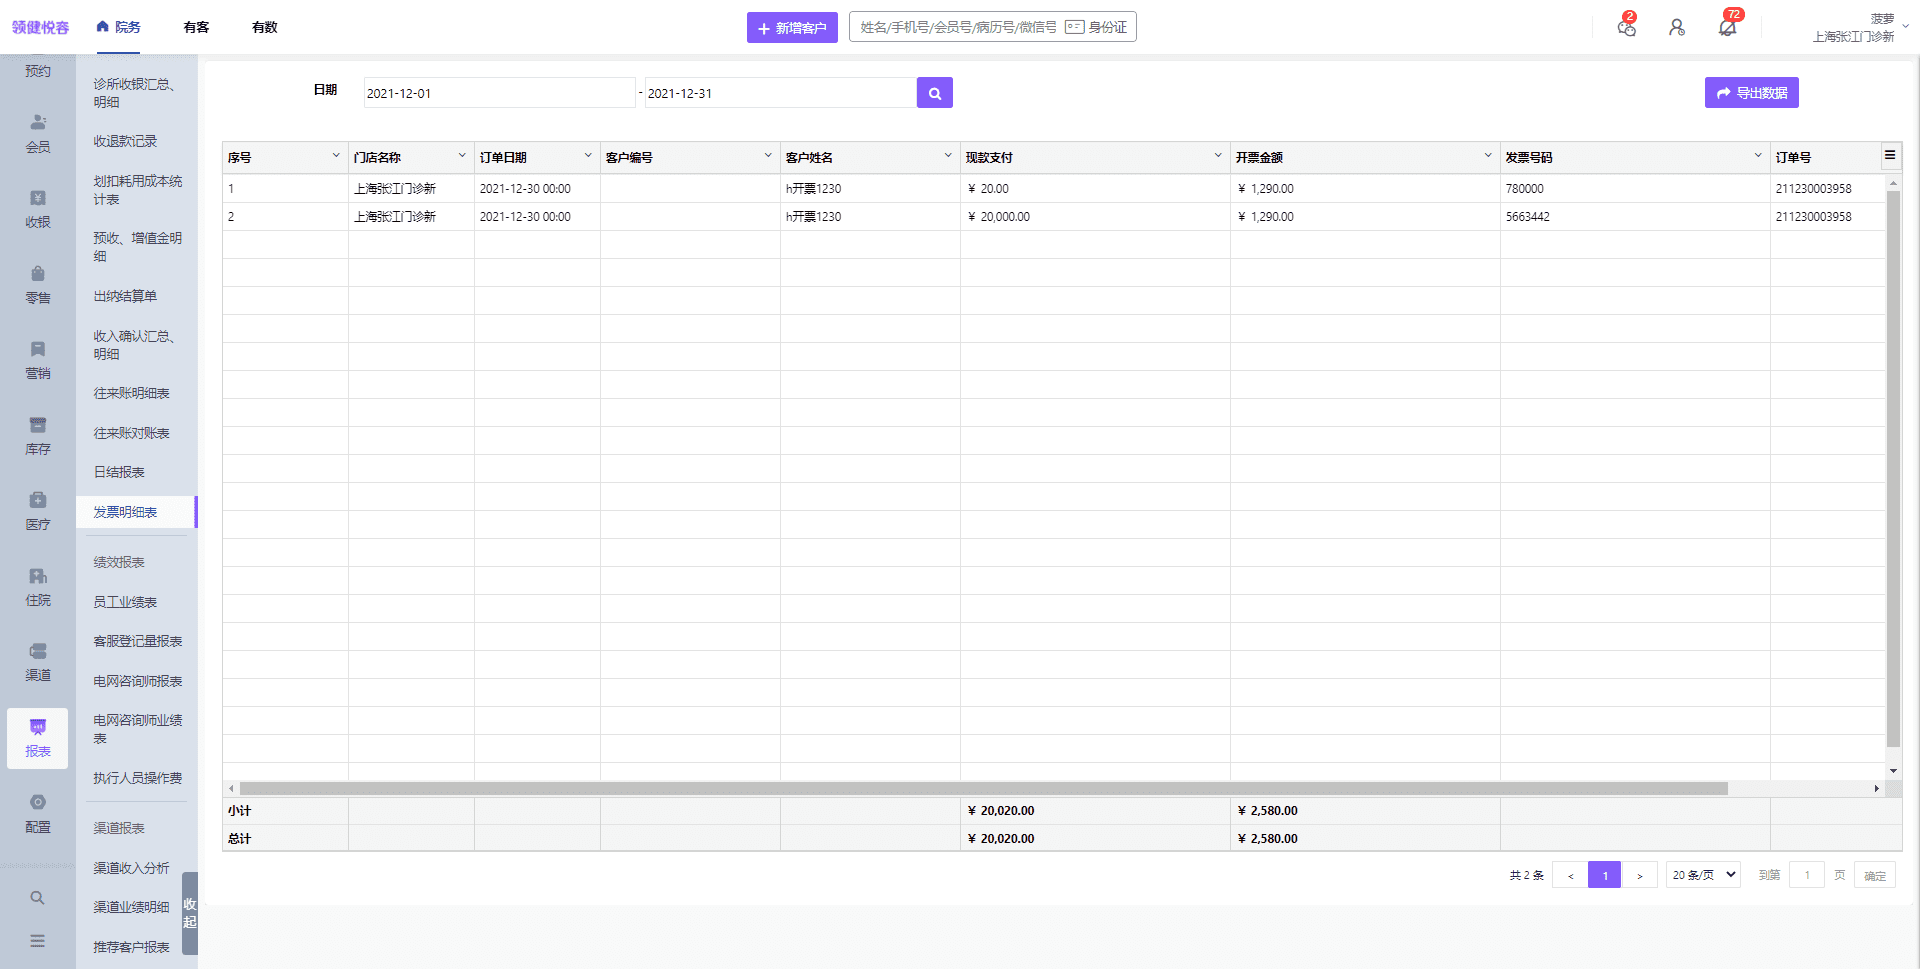The width and height of the screenshot is (1920, 969).
Task: Open the 报表 reports sidebar icon
Action: (38, 738)
